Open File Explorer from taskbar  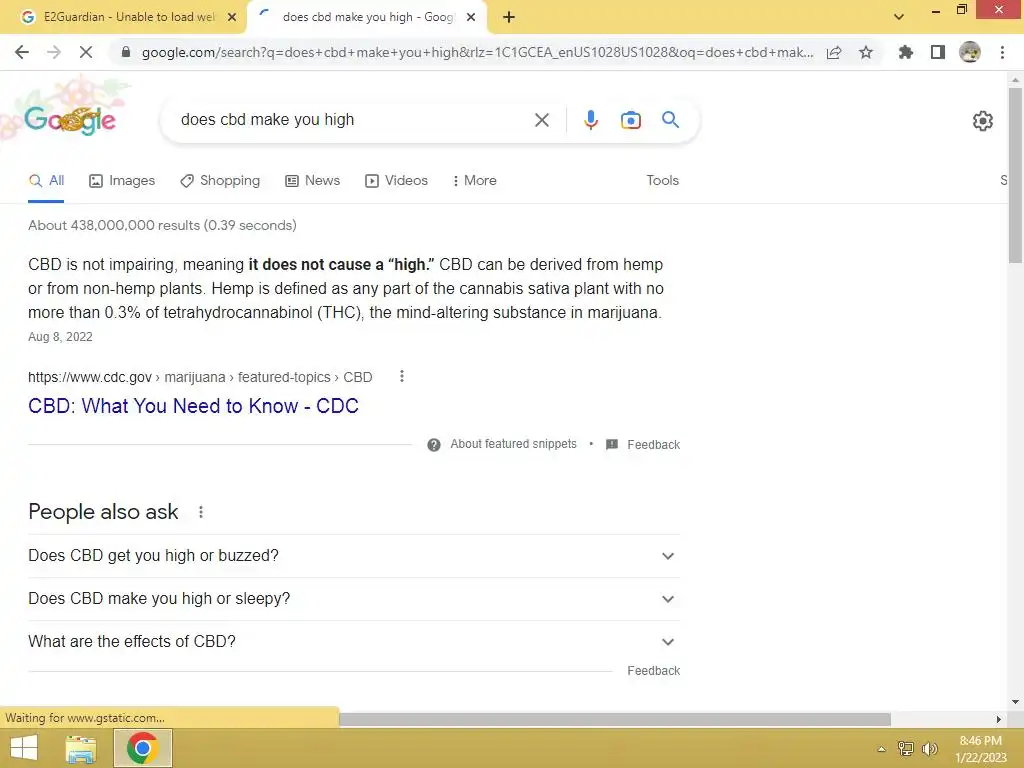[81, 749]
